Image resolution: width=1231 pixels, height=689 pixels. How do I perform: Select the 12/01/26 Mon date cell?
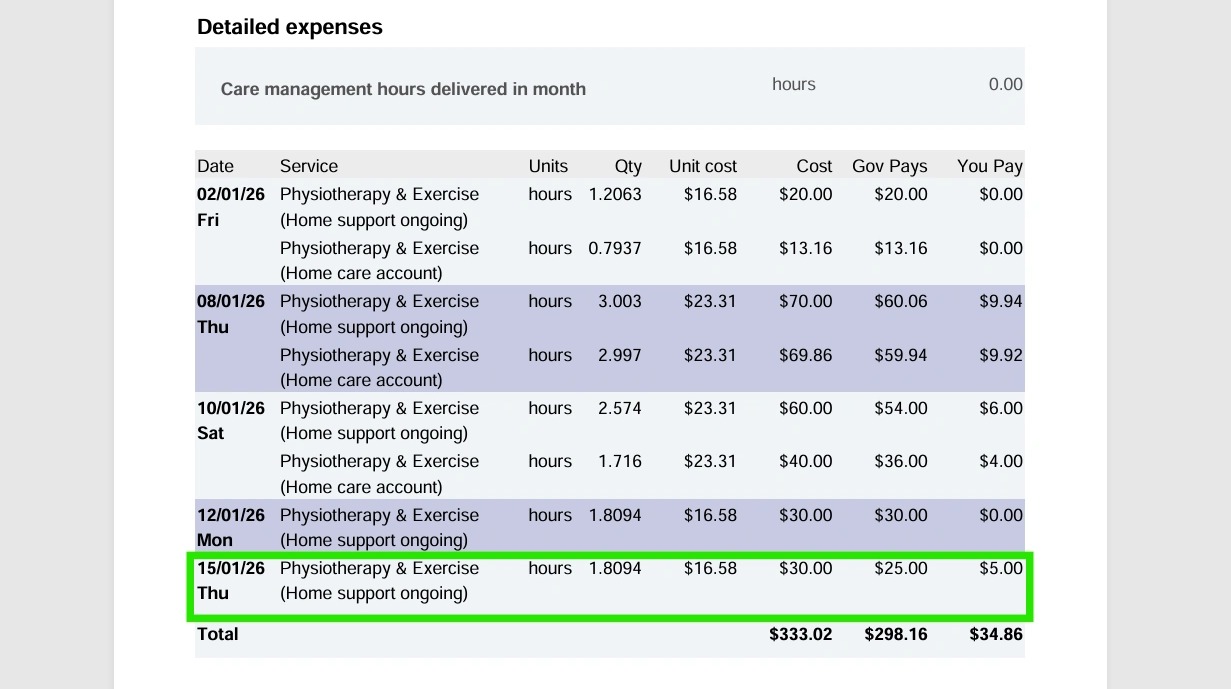tap(230, 528)
